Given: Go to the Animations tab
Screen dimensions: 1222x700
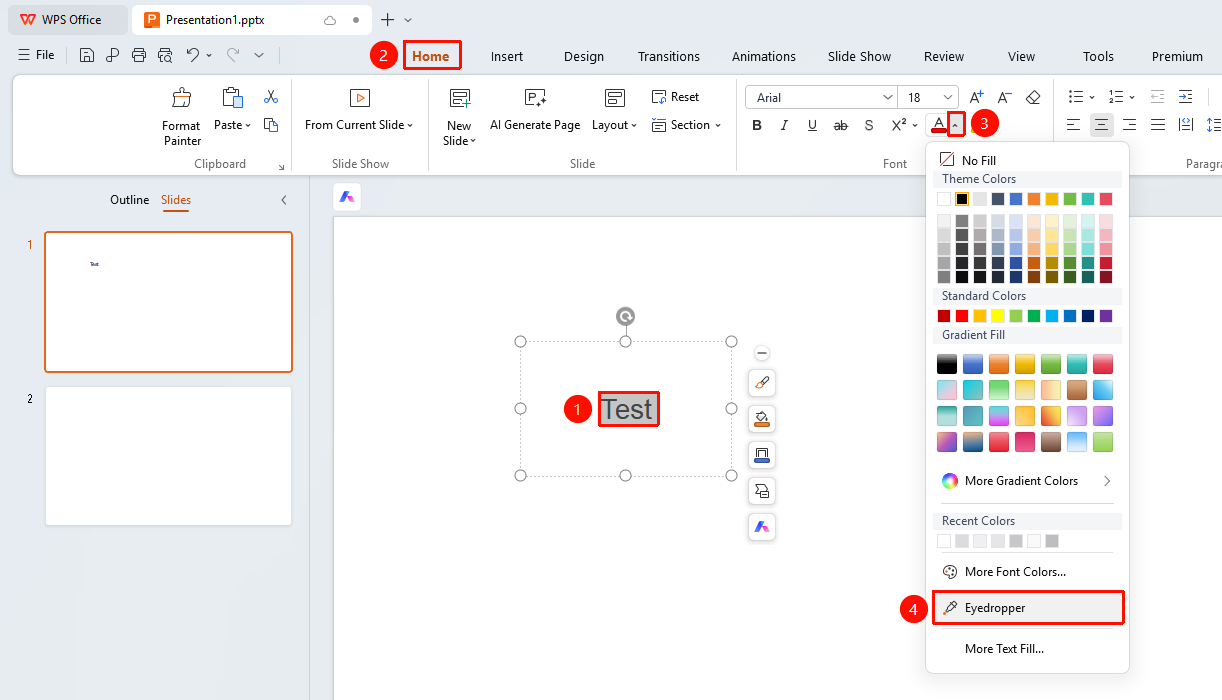Looking at the screenshot, I should point(764,56).
